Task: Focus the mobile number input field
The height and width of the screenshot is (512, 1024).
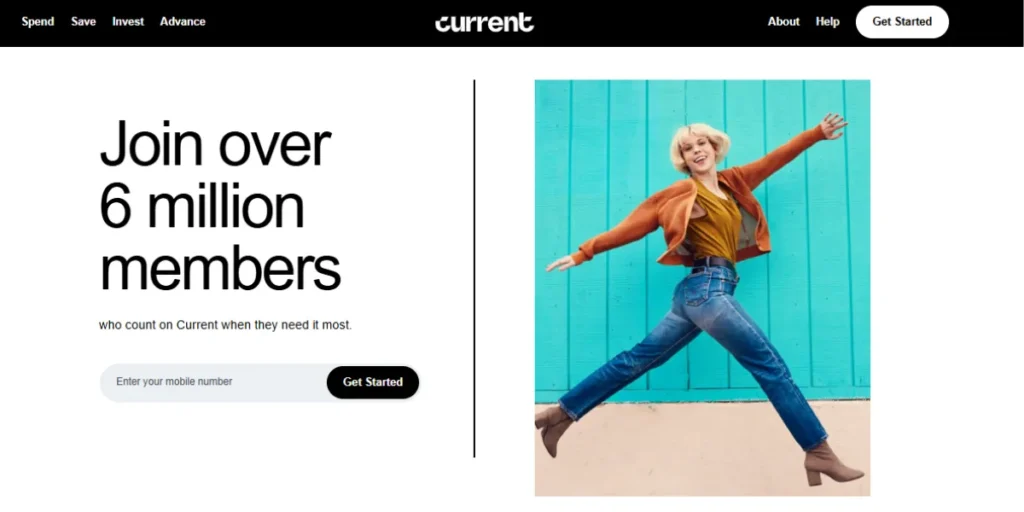Action: pyautogui.click(x=214, y=382)
